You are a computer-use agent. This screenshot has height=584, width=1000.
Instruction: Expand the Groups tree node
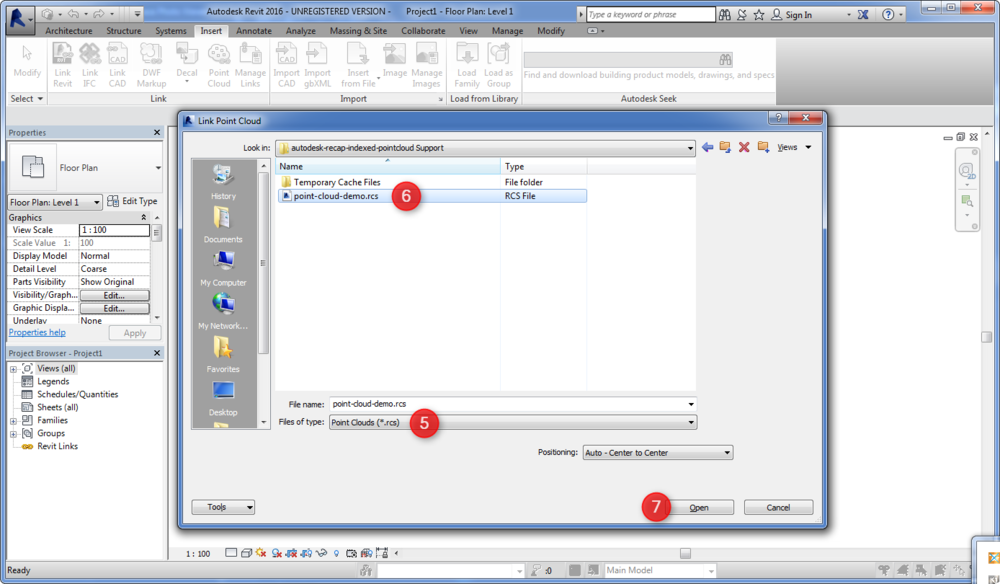[13, 434]
